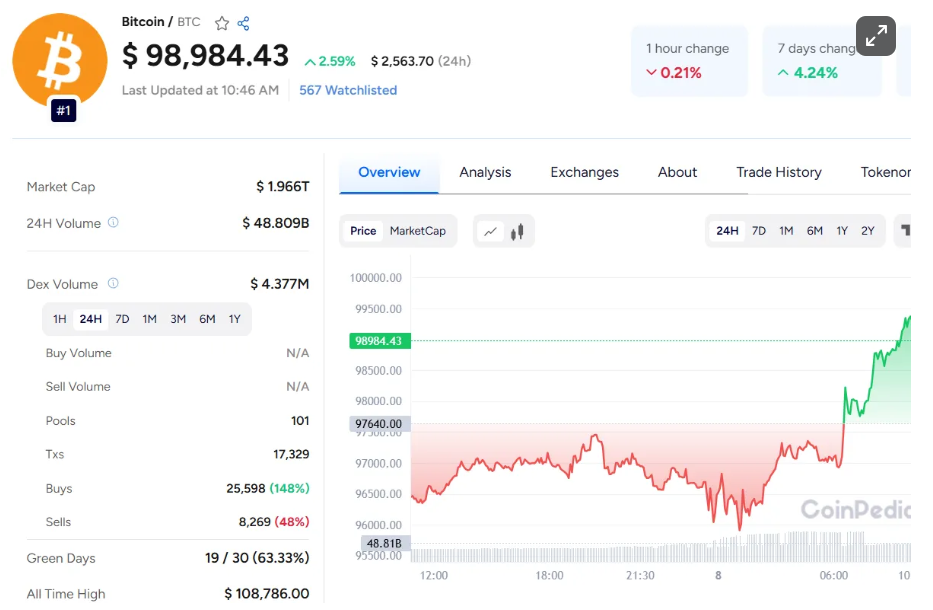Click the 7 days change card
The height and width of the screenshot is (610, 933).
pyautogui.click(x=822, y=61)
